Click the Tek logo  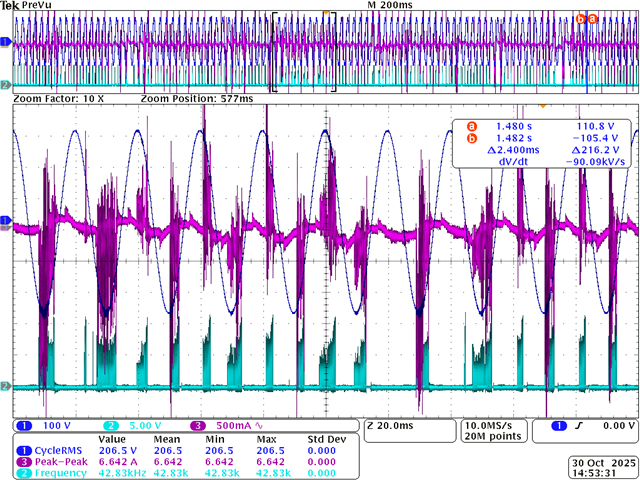pyautogui.click(x=10, y=5)
